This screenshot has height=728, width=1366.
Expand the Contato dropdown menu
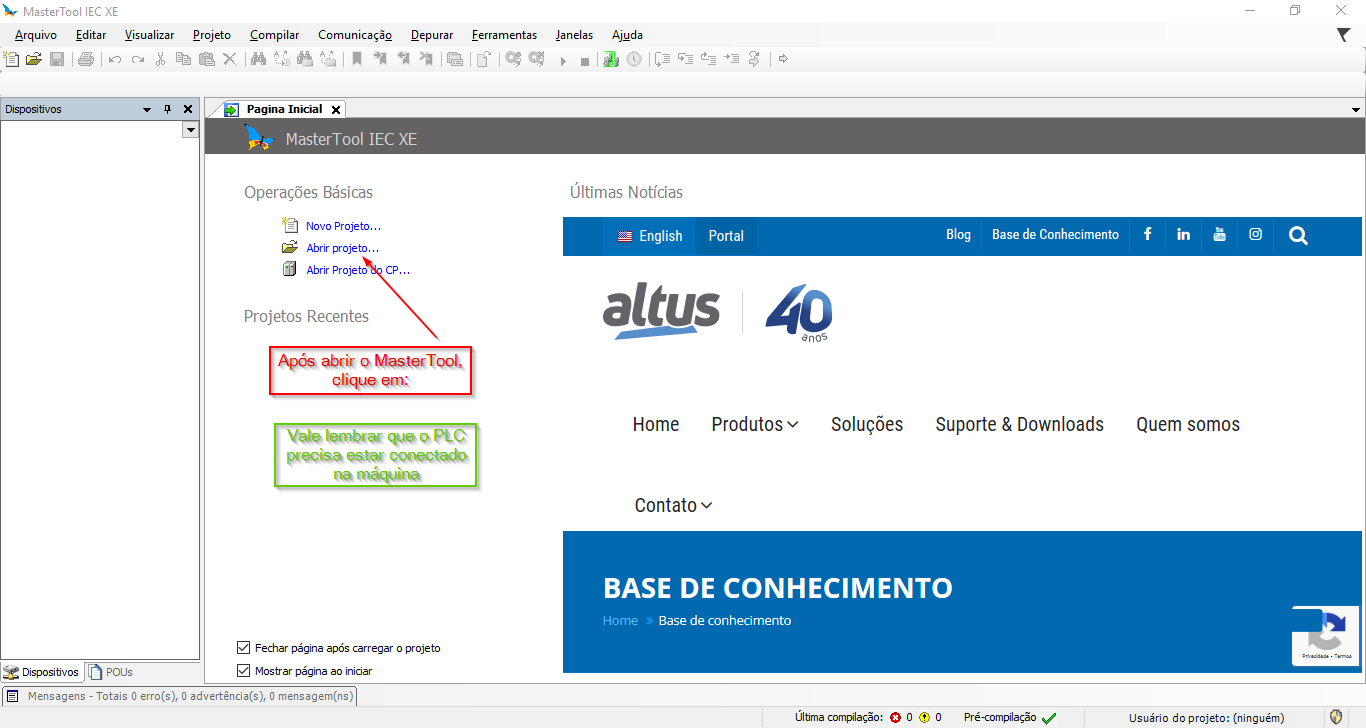(673, 506)
